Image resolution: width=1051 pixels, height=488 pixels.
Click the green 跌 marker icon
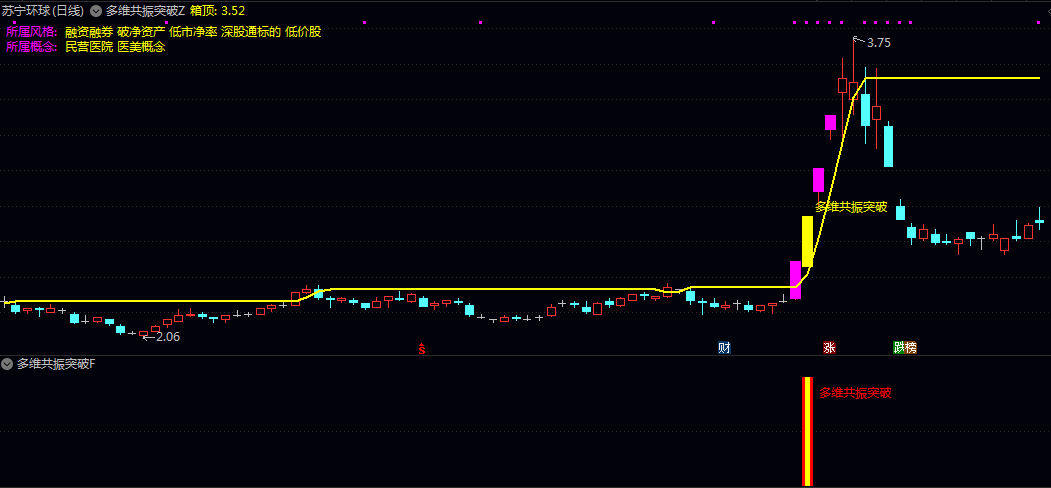click(898, 348)
